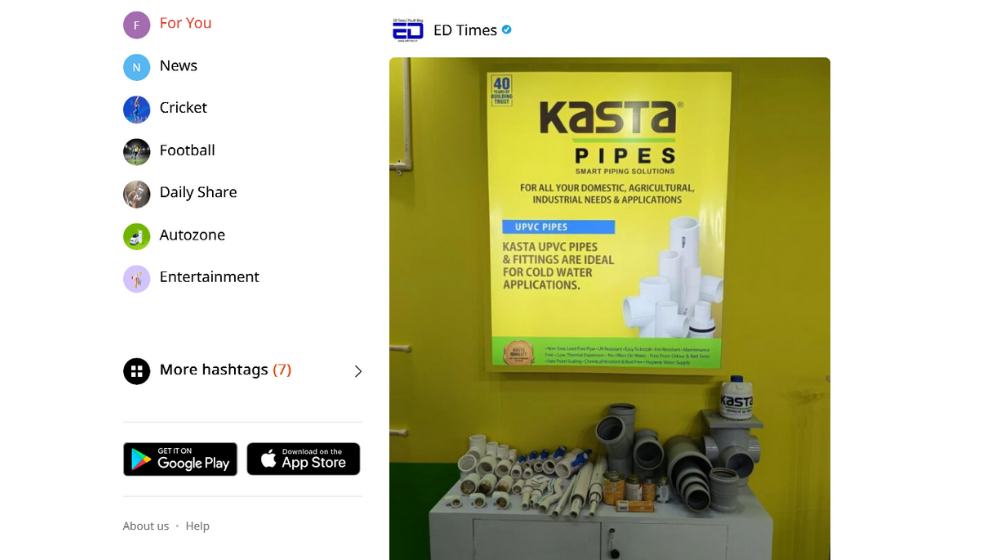Select the Football category icon

(x=136, y=152)
